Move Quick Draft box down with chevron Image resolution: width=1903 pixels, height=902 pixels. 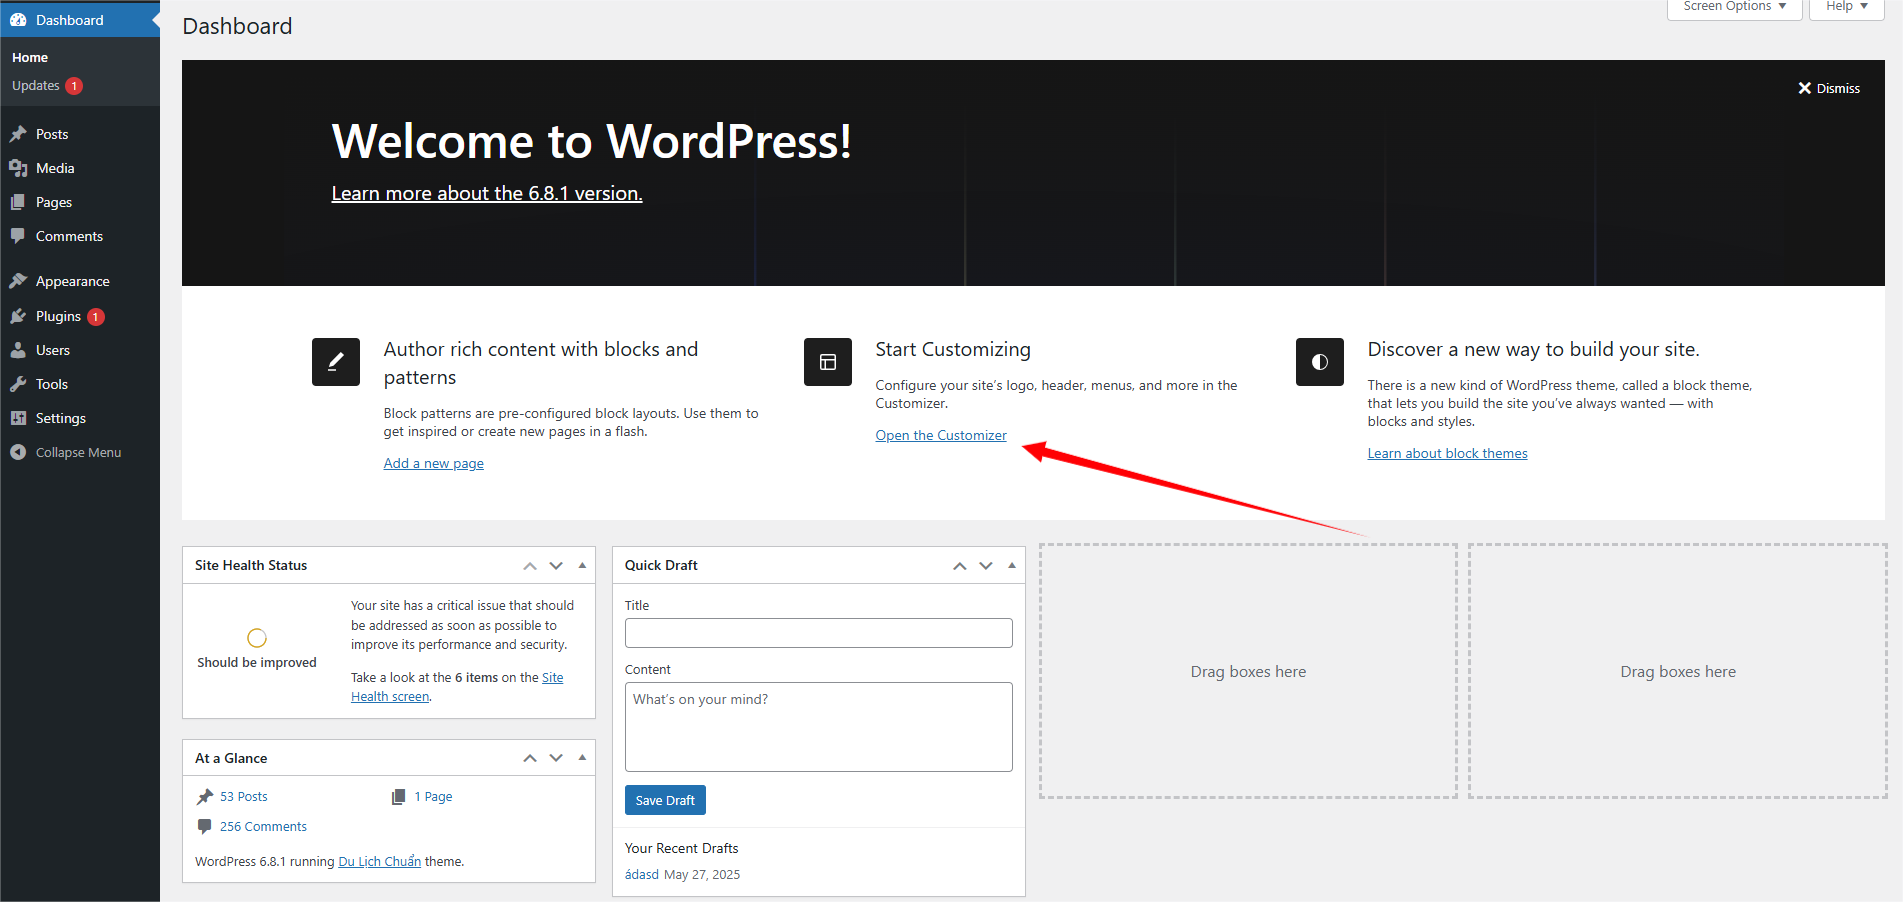(986, 566)
